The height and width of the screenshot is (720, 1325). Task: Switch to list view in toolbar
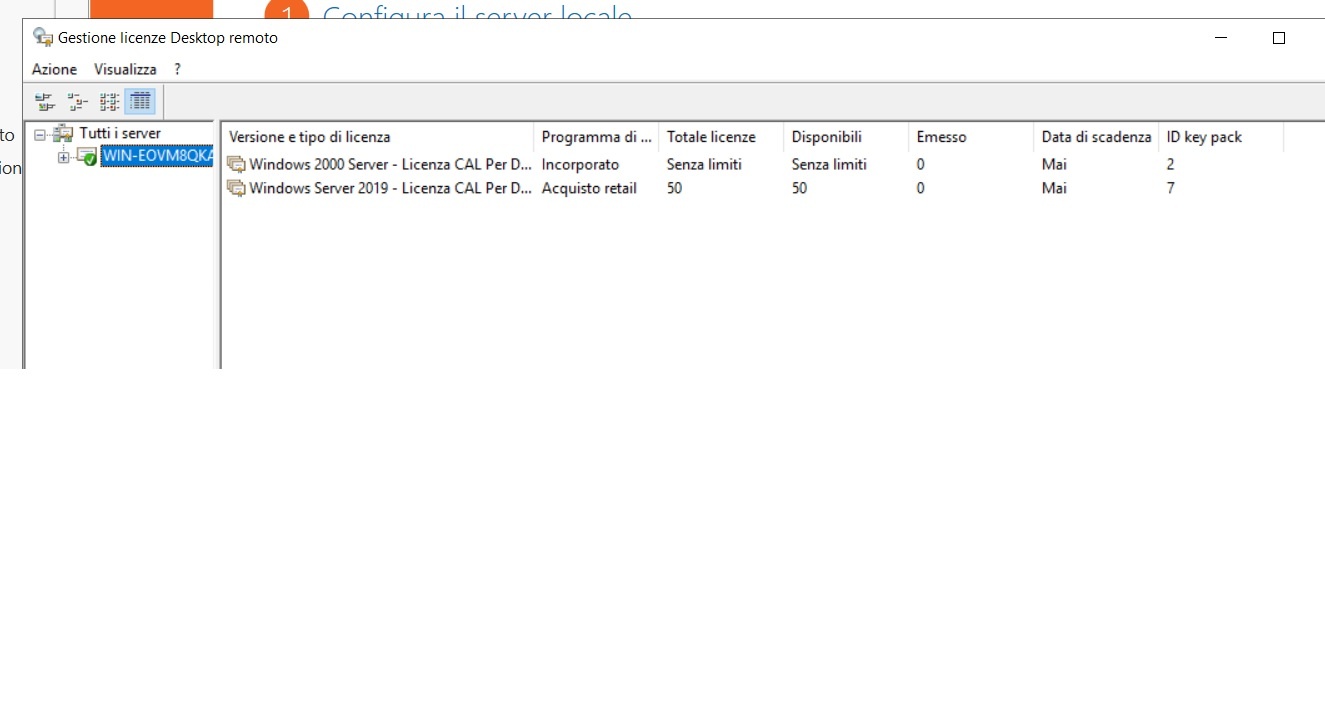tap(109, 101)
